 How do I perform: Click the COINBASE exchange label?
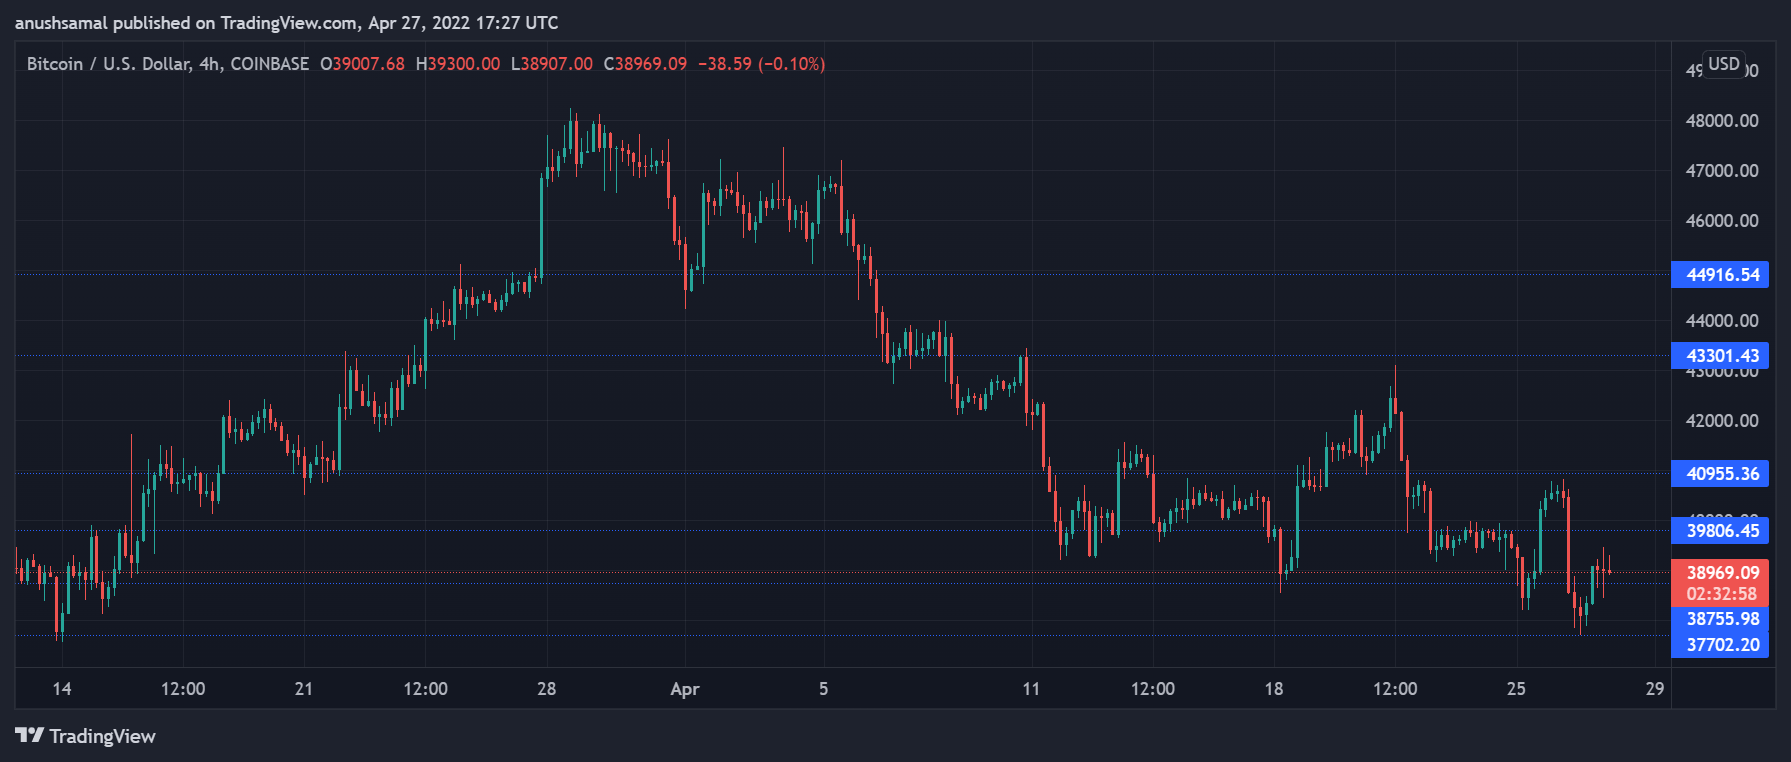pyautogui.click(x=269, y=64)
